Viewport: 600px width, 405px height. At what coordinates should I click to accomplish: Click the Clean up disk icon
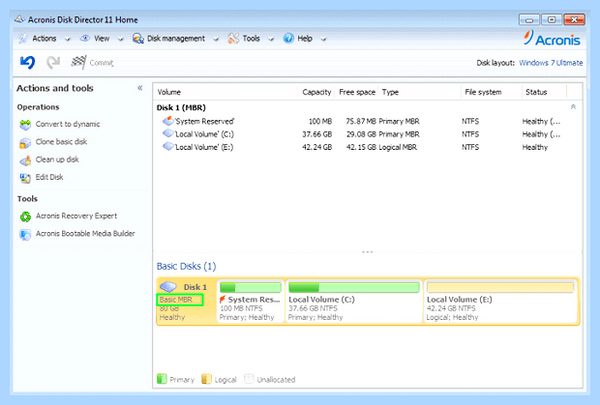click(x=25, y=160)
